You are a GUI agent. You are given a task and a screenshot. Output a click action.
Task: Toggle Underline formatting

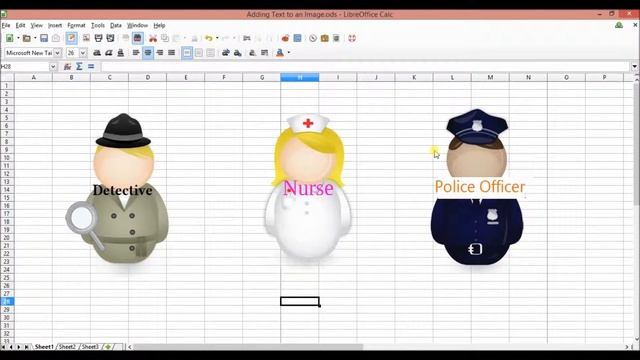click(120, 53)
